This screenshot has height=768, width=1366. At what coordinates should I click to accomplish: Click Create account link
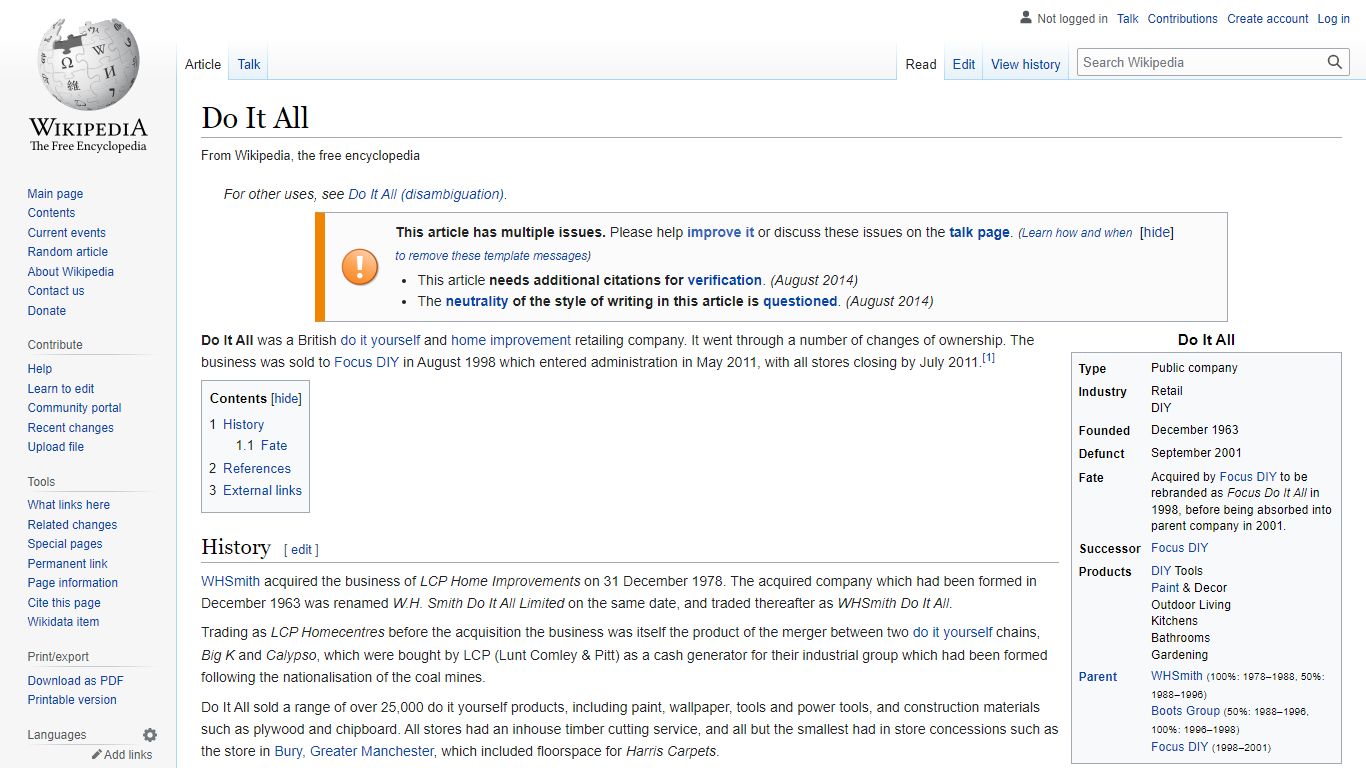1268,19
